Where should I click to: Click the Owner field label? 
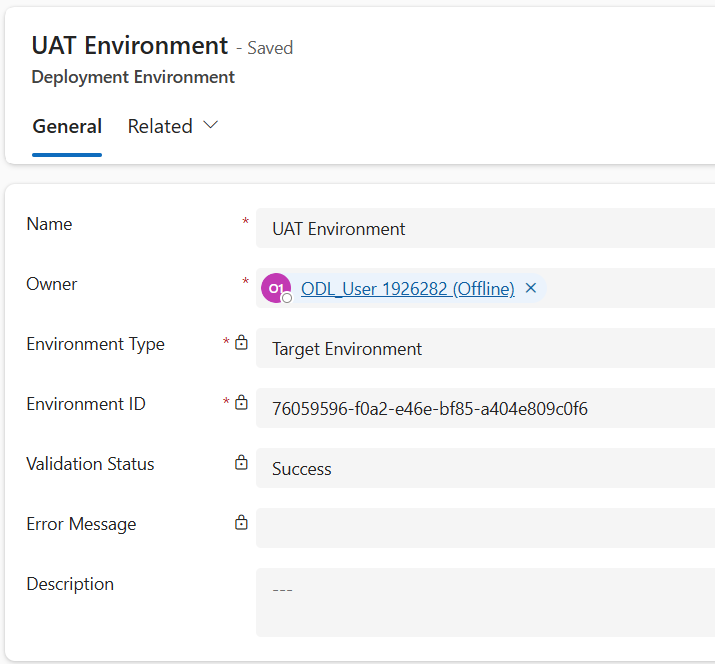52,284
